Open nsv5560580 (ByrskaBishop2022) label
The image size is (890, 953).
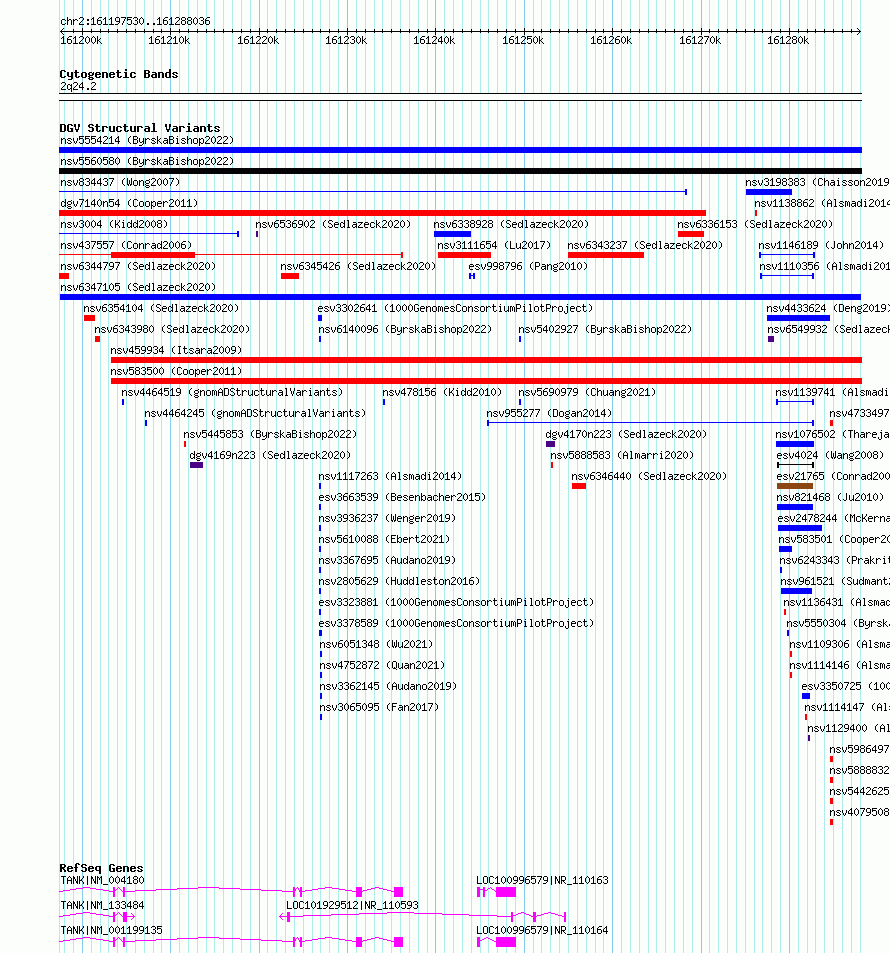pos(147,161)
